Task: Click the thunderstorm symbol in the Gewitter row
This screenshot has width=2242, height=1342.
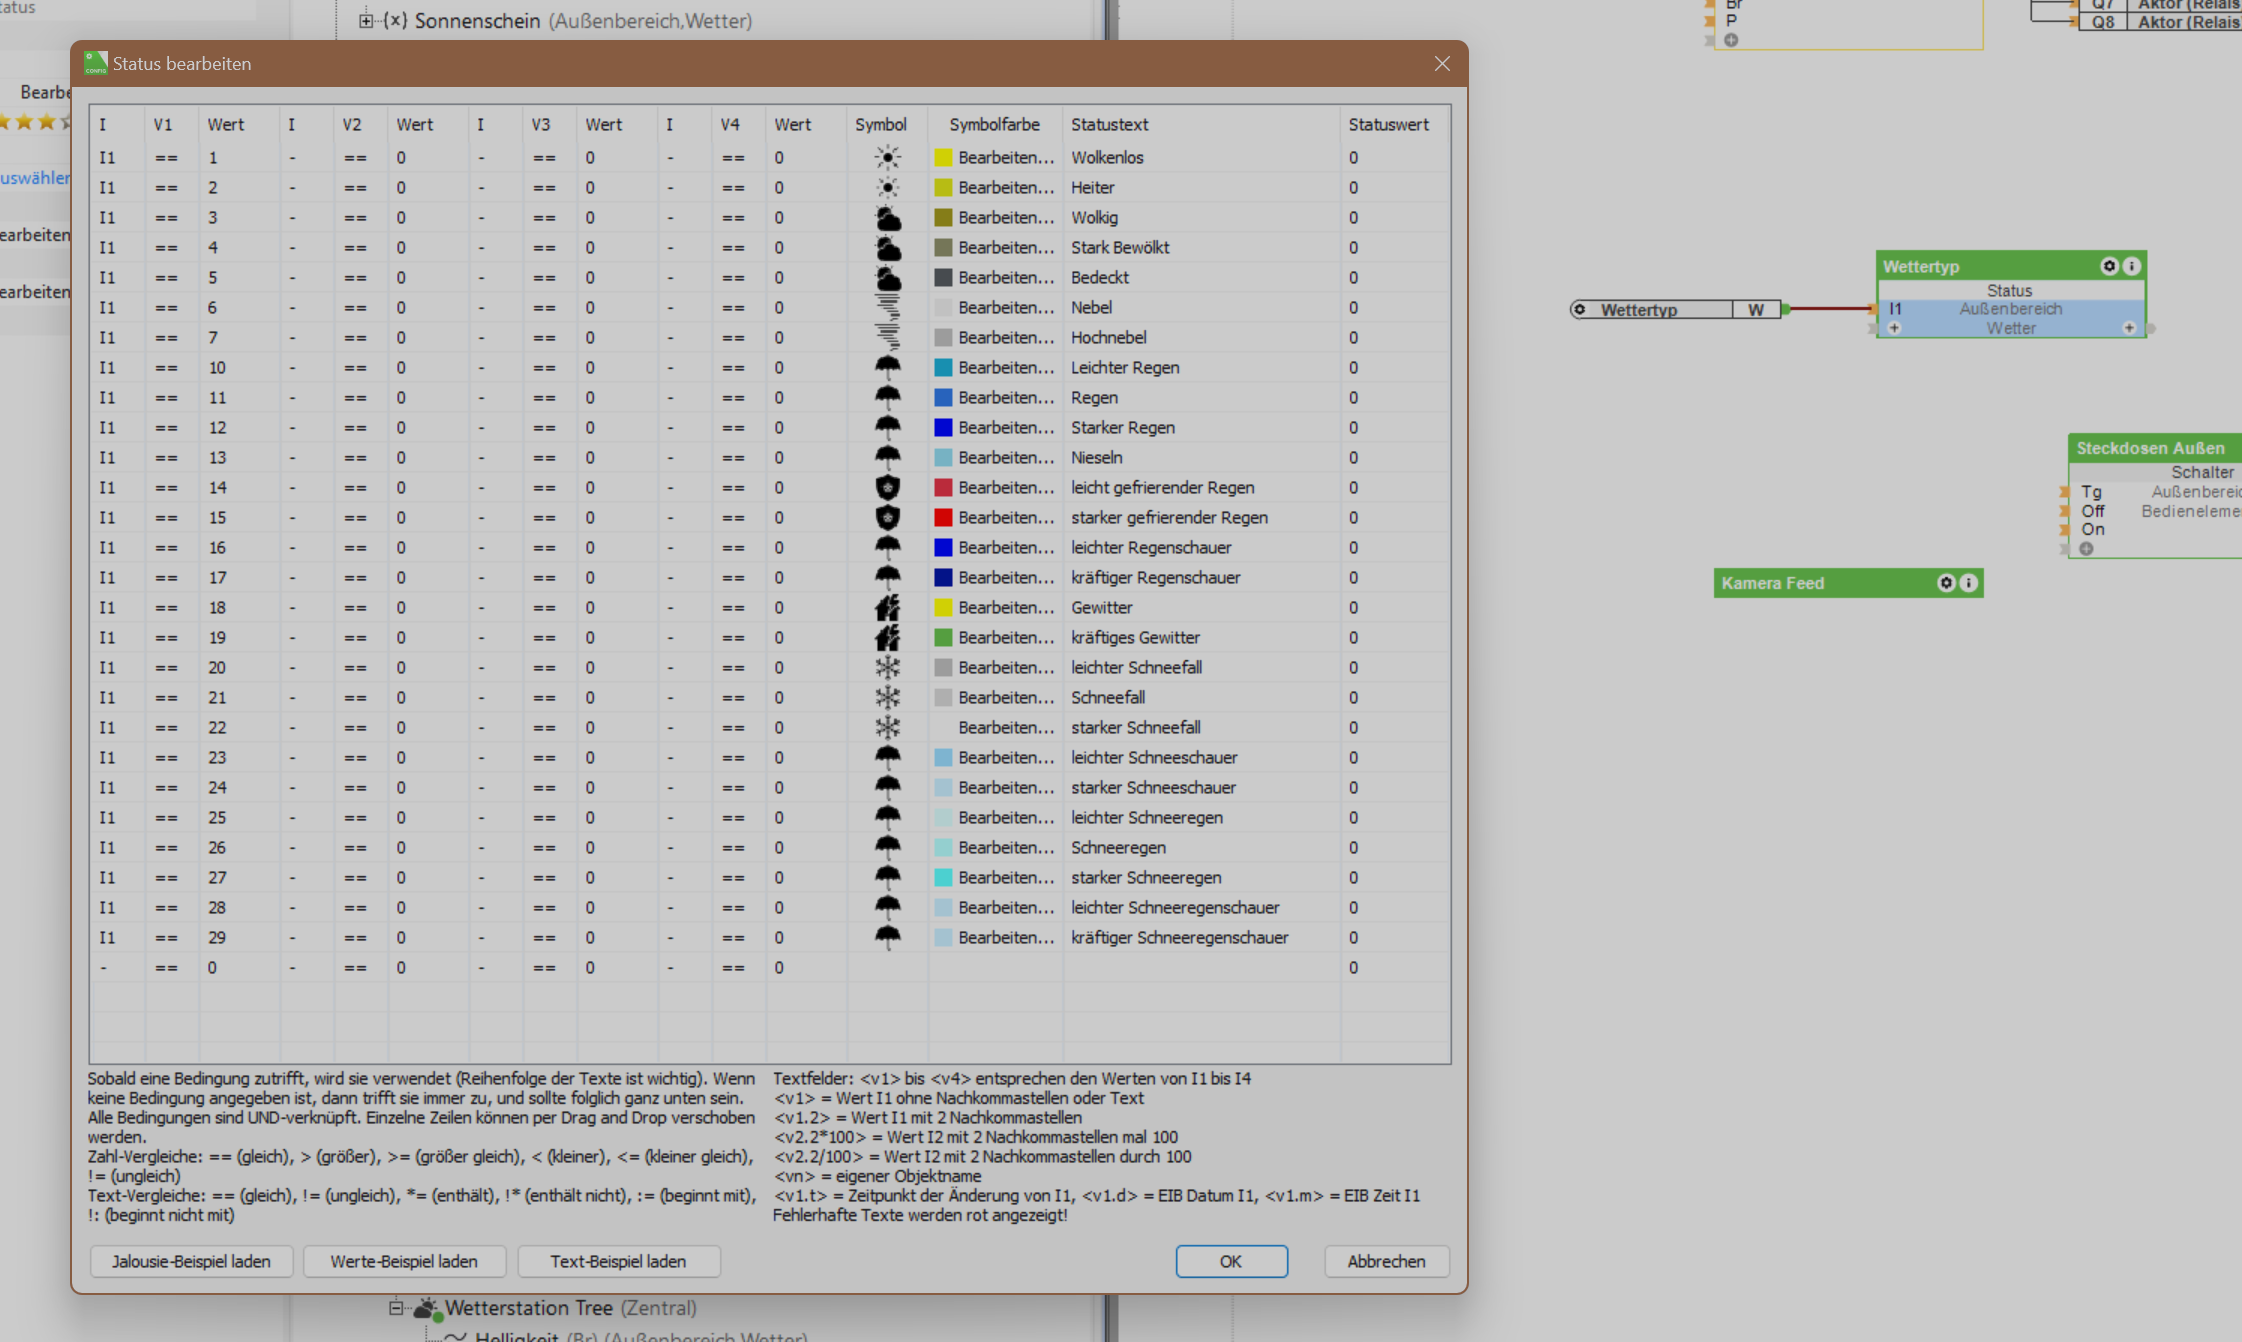Action: coord(887,607)
